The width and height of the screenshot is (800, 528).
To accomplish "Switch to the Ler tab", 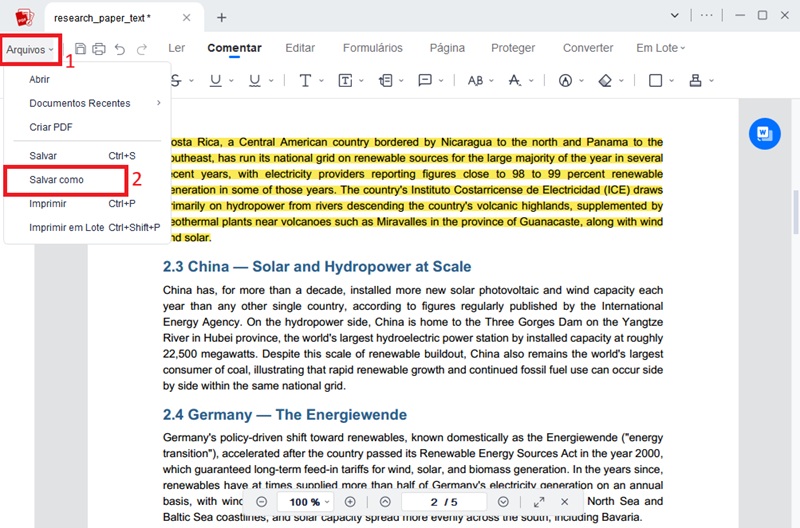I will [x=177, y=48].
